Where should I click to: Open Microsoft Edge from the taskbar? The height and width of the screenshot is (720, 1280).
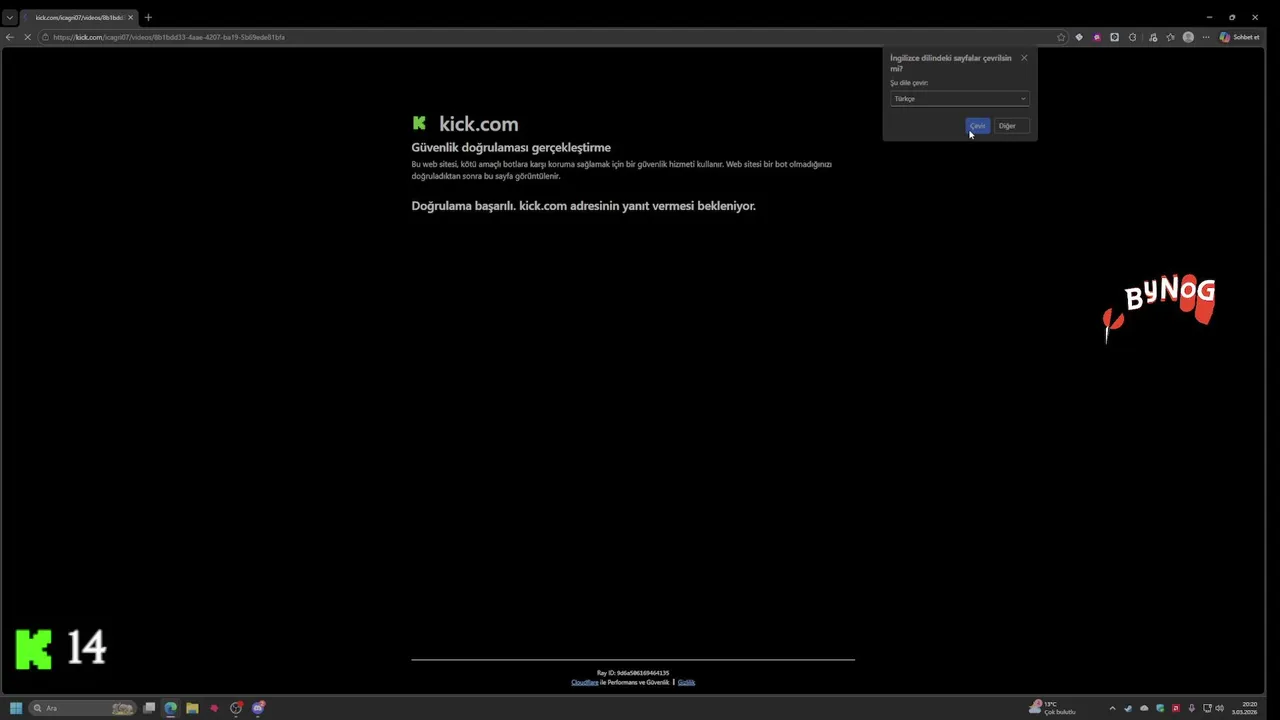click(171, 708)
